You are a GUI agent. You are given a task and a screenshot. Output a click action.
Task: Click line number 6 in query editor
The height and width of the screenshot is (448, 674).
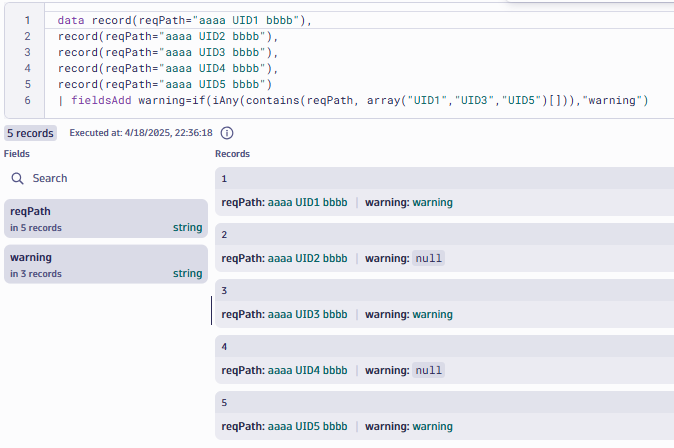pos(27,100)
